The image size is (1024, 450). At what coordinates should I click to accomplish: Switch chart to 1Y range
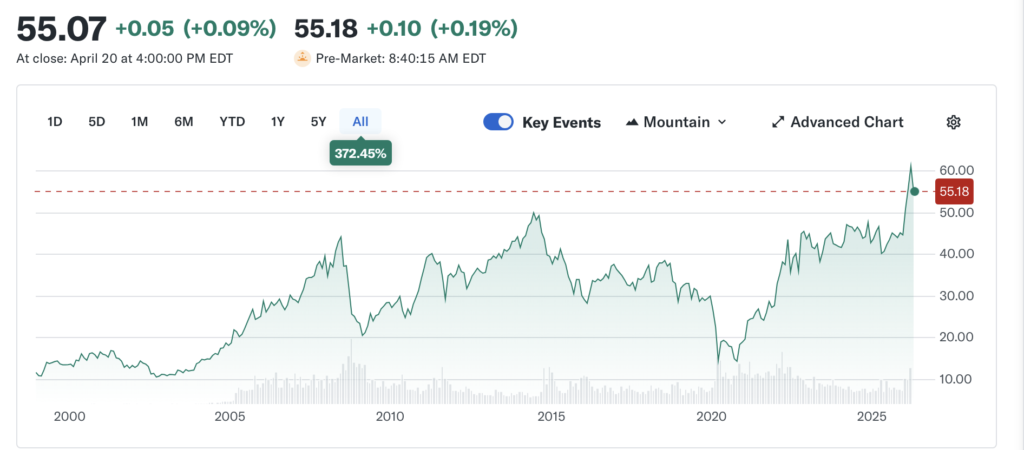(x=278, y=122)
